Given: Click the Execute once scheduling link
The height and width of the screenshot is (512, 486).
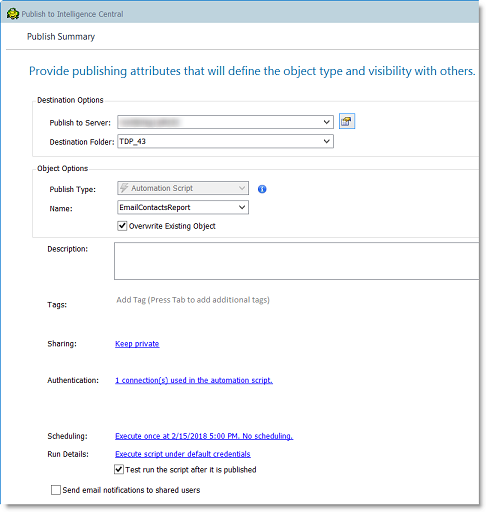Looking at the screenshot, I should coord(204,436).
